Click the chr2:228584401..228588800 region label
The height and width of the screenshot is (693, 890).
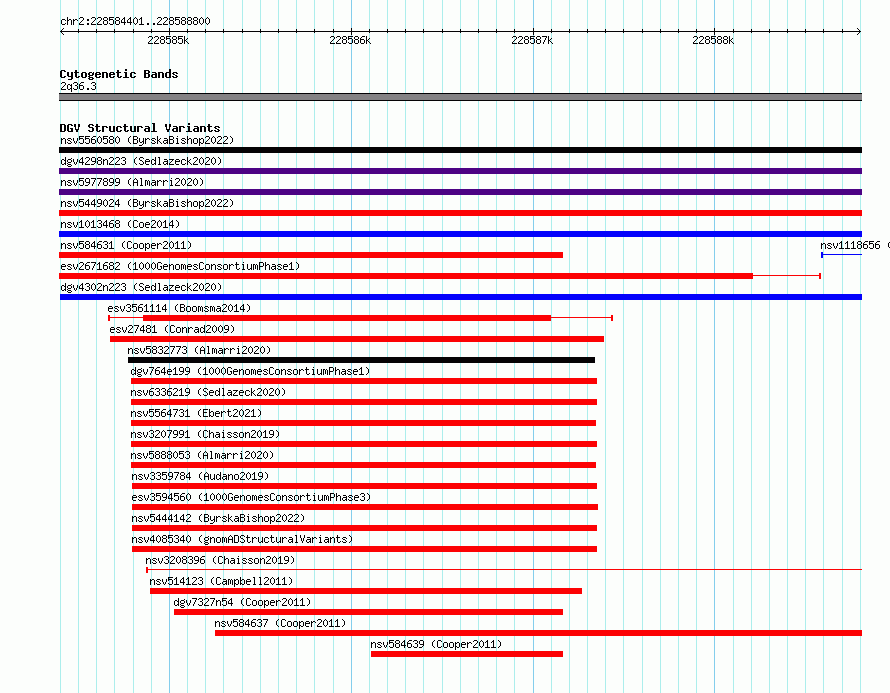click(135, 21)
